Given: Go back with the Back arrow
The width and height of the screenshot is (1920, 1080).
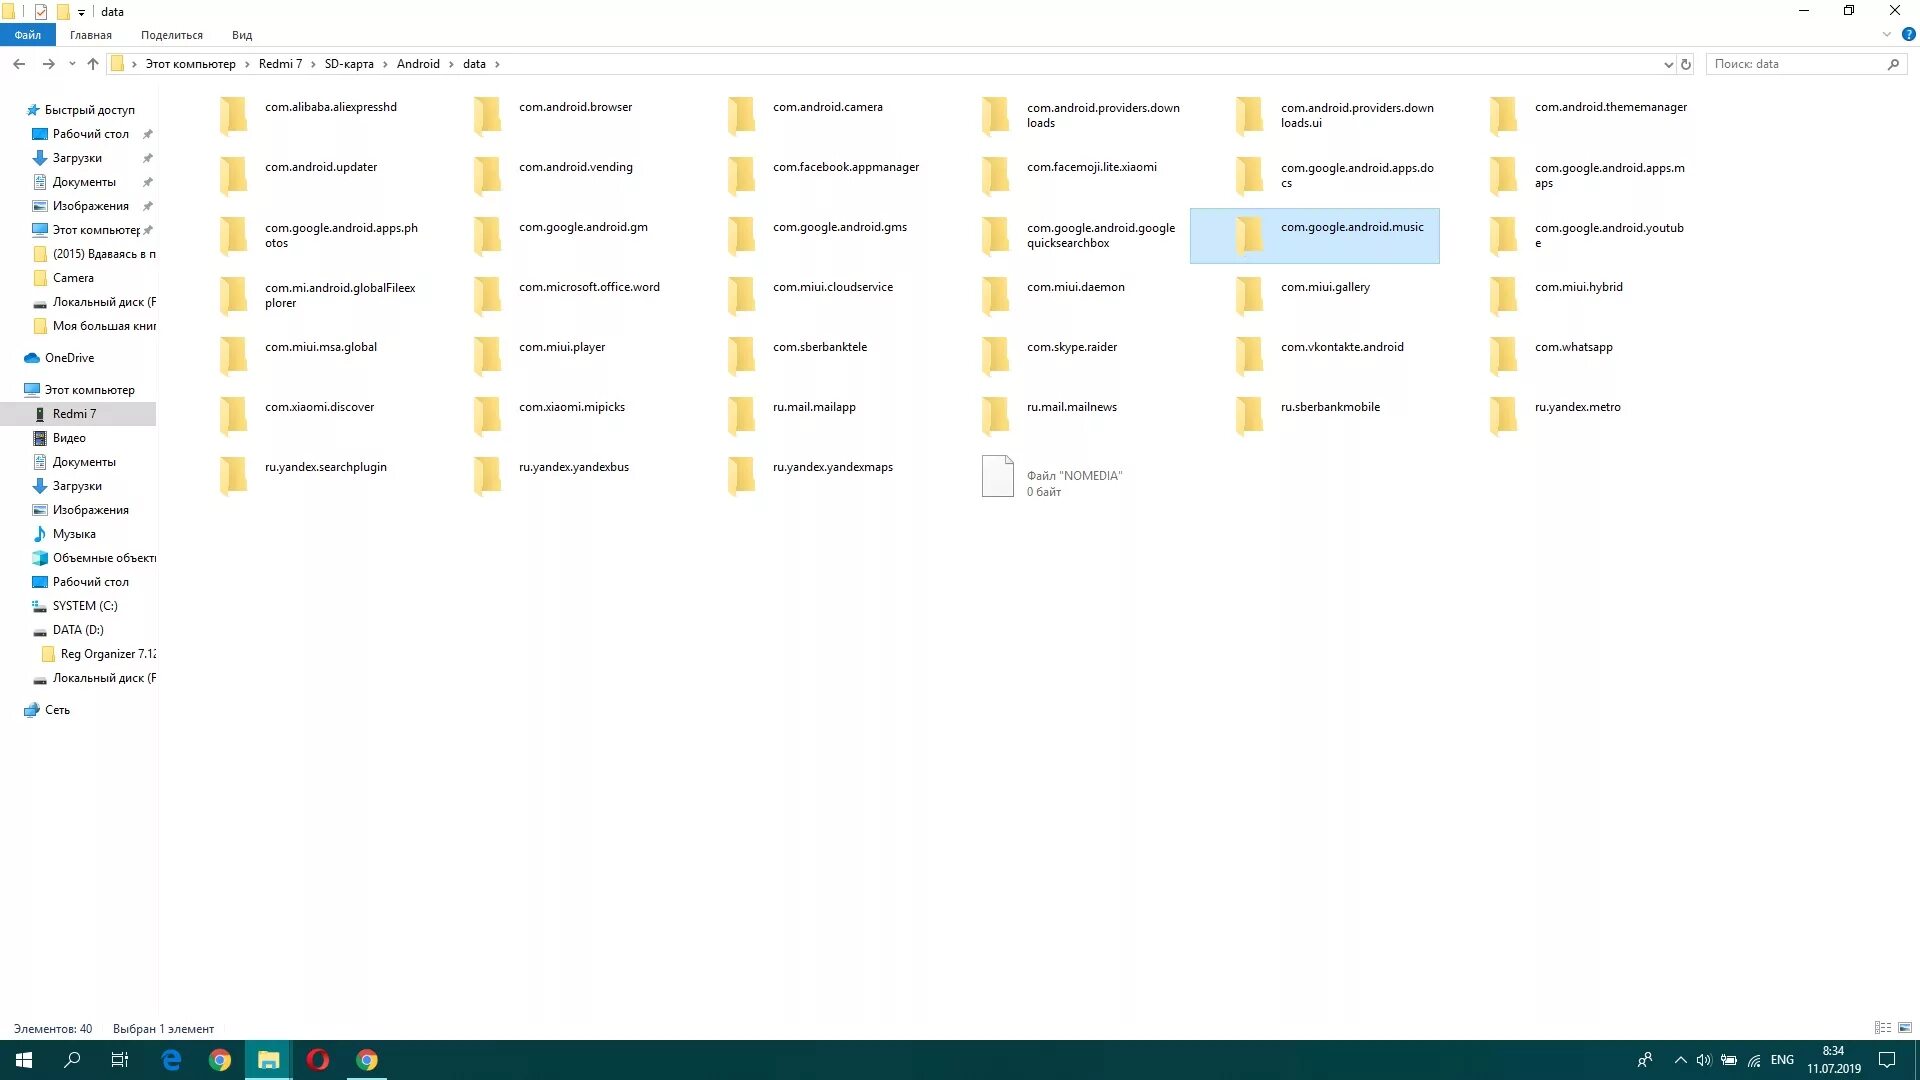Looking at the screenshot, I should click(19, 64).
